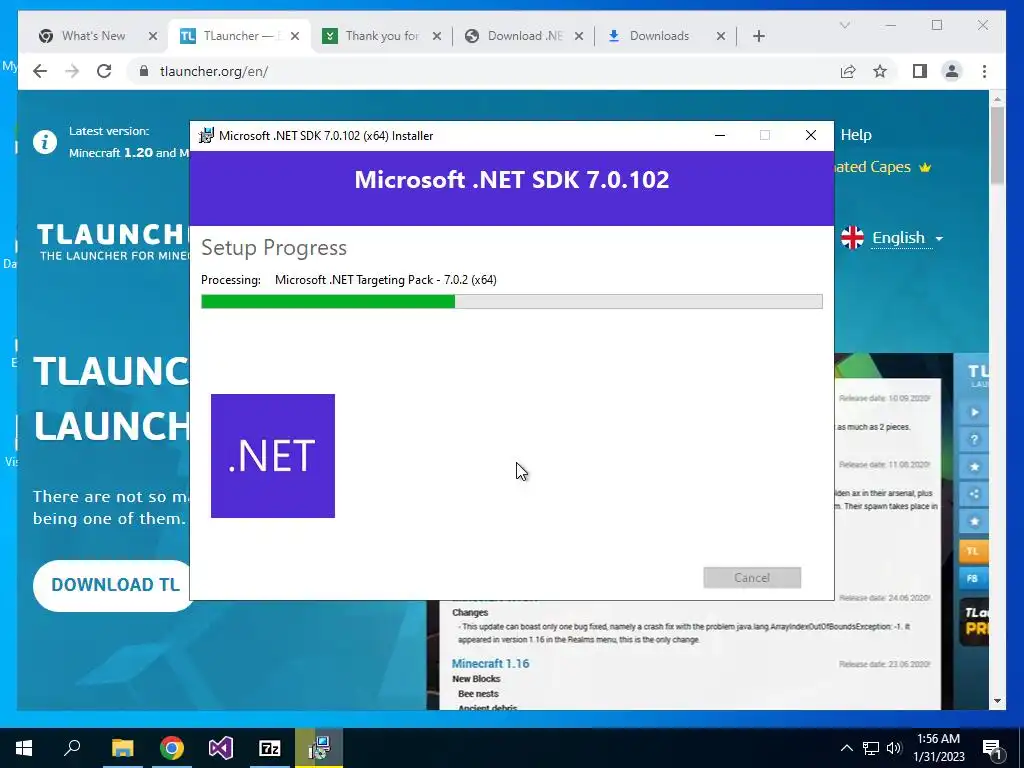Open the taskbar clock showing 1:56 AM
Viewport: 1024px width, 768px height.
point(938,748)
